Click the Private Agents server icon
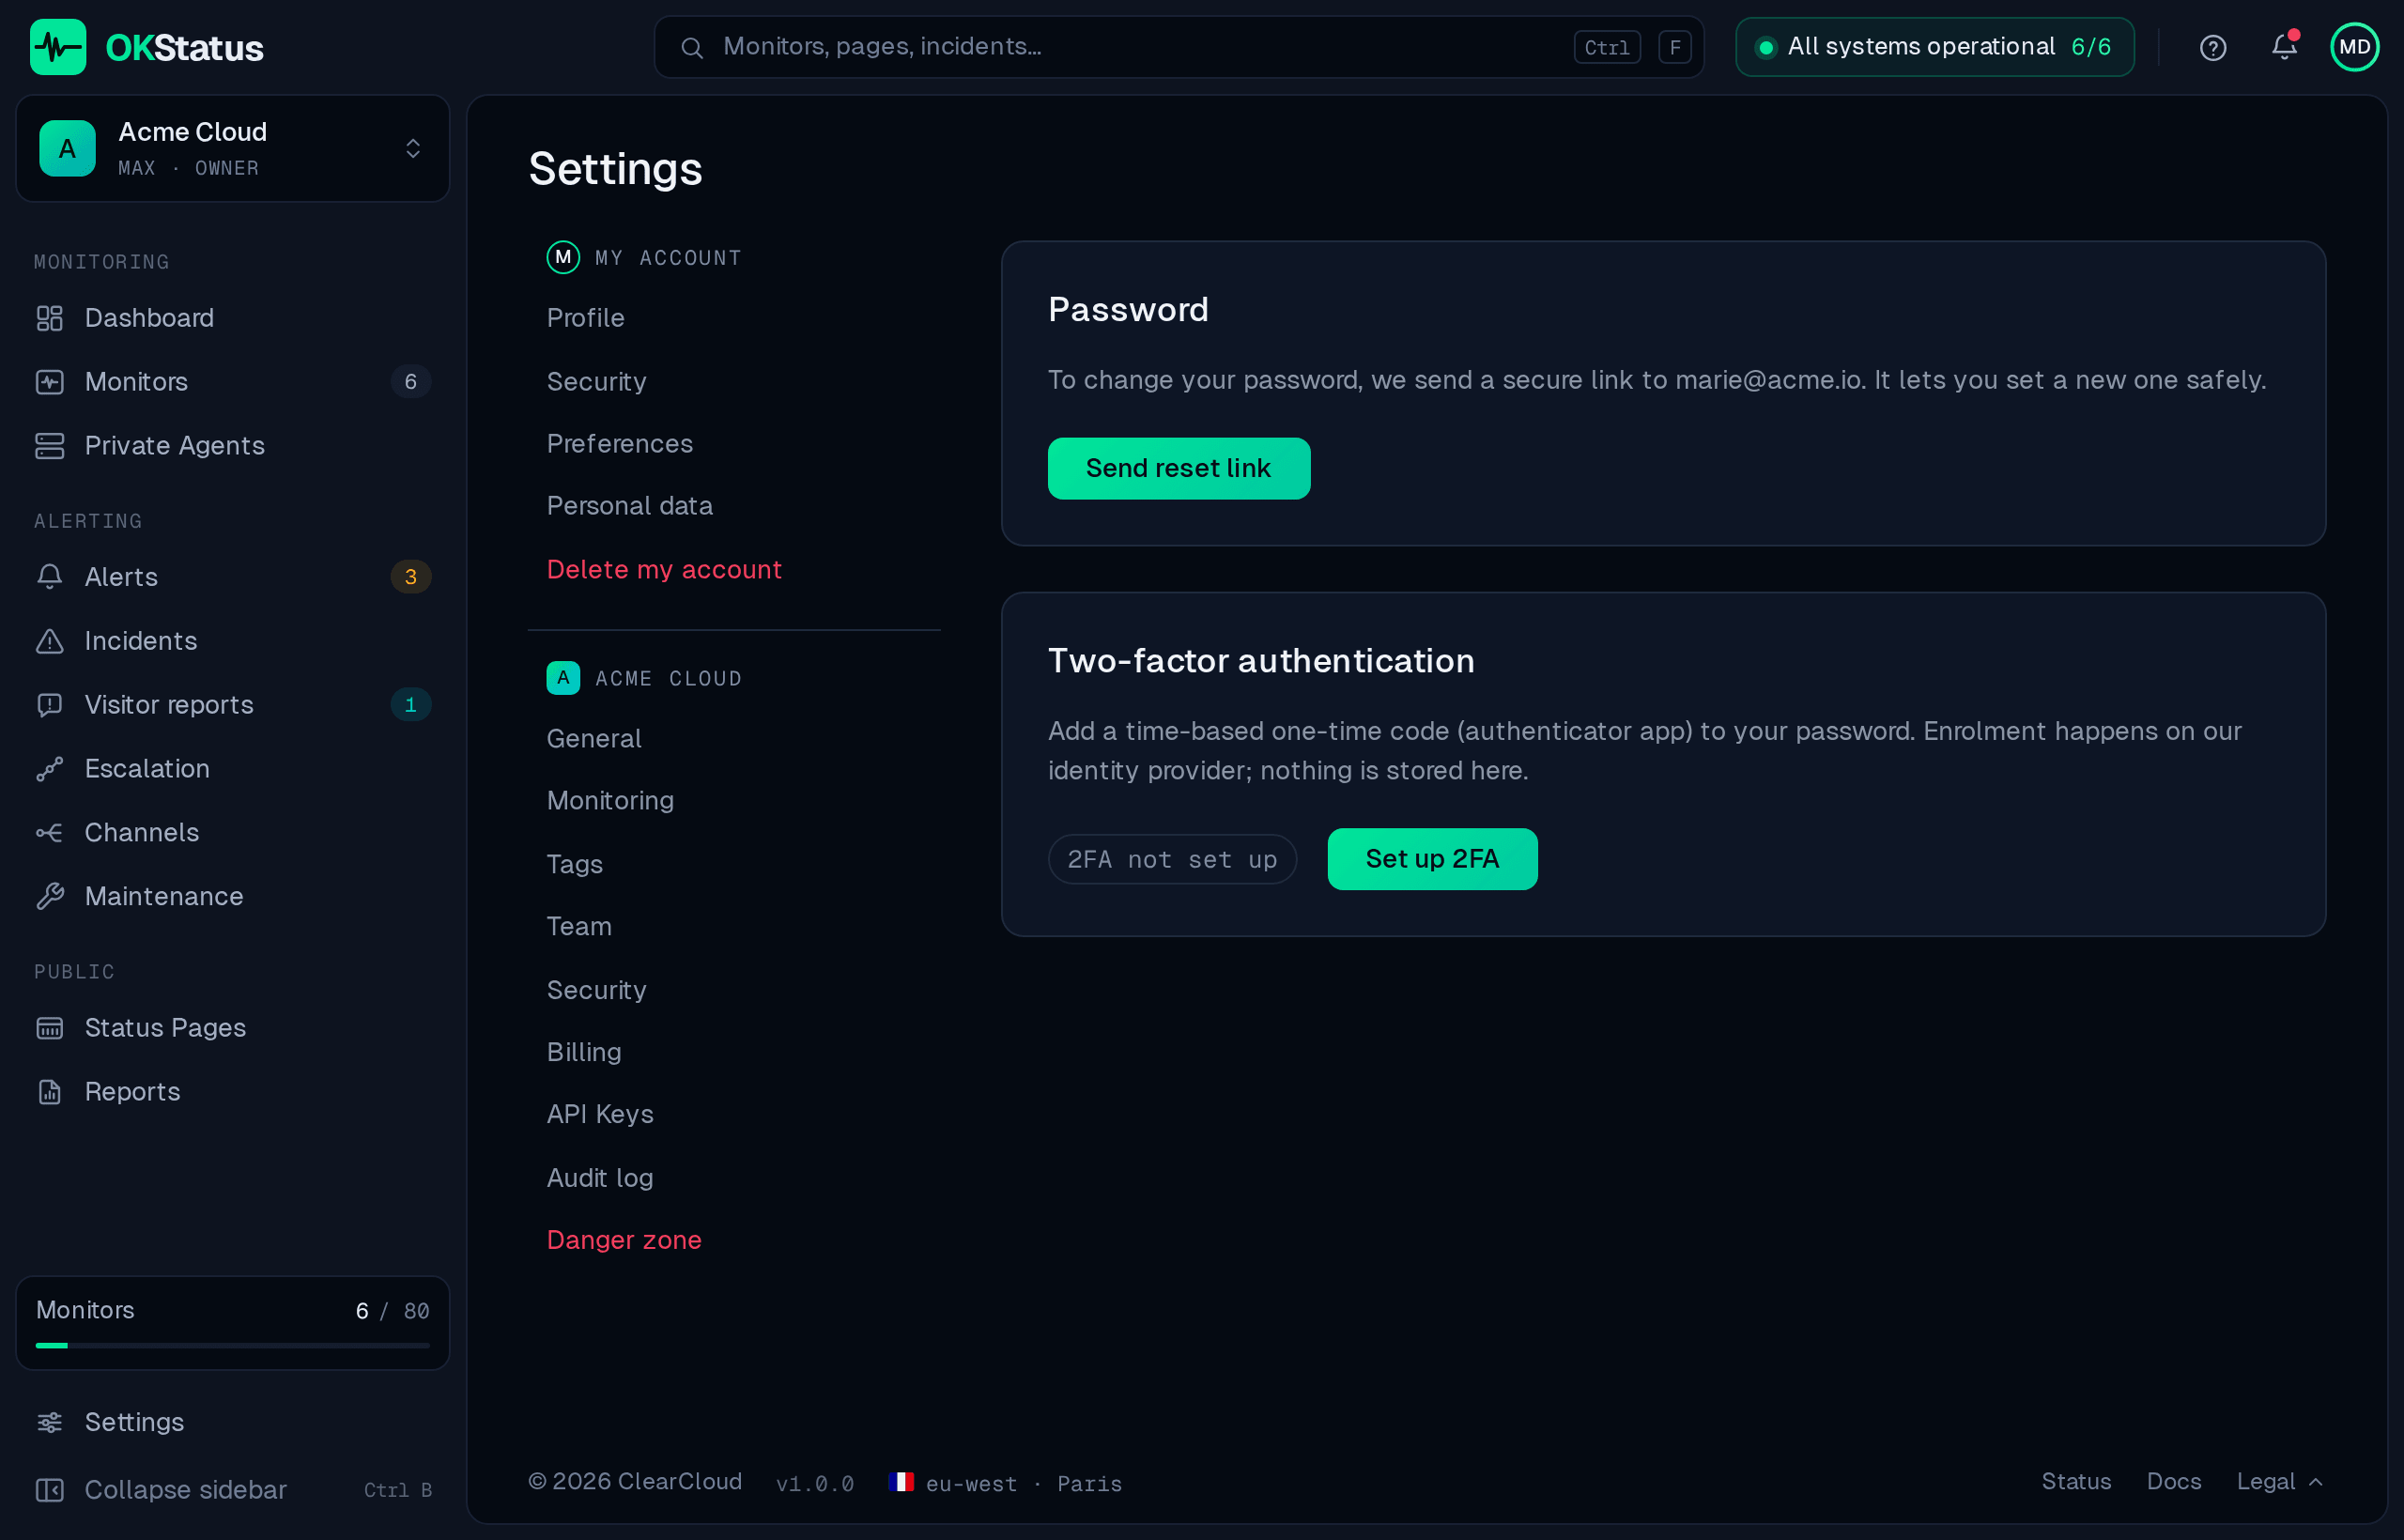 [50, 446]
